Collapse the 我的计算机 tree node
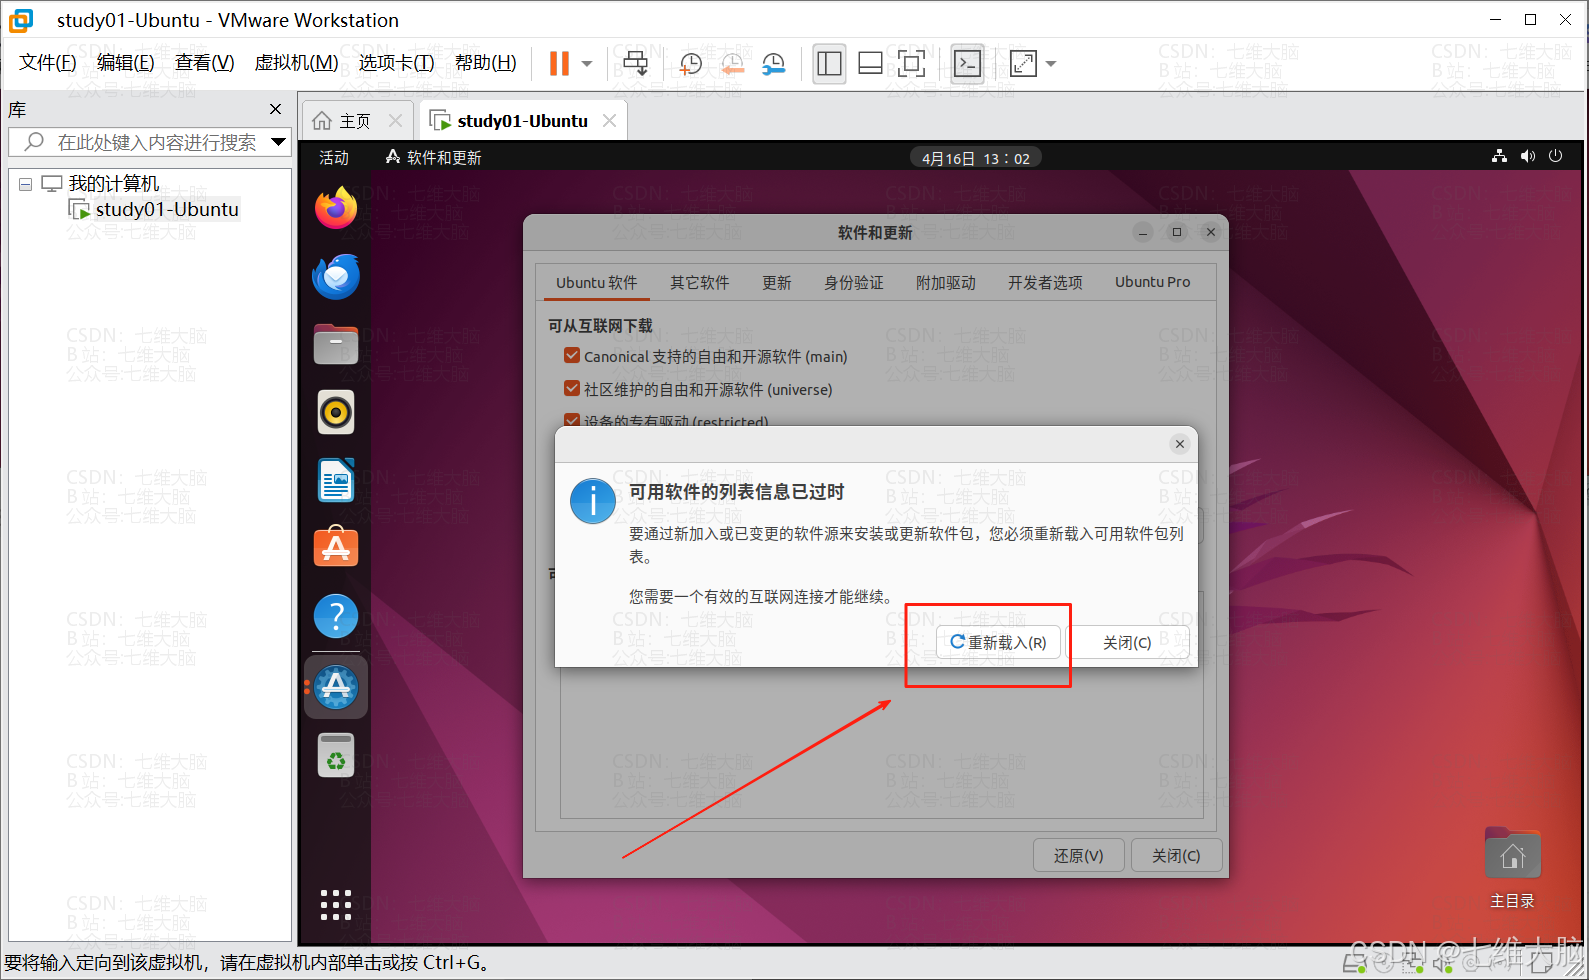Image resolution: width=1589 pixels, height=980 pixels. point(25,184)
